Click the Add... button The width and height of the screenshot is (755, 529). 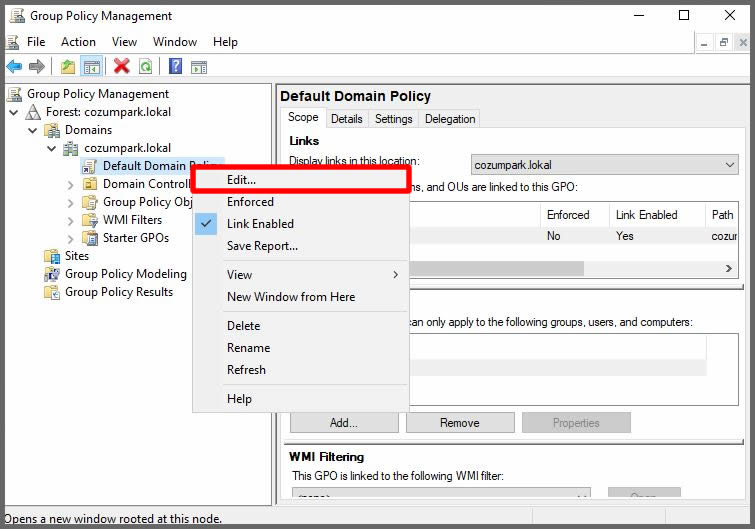344,423
